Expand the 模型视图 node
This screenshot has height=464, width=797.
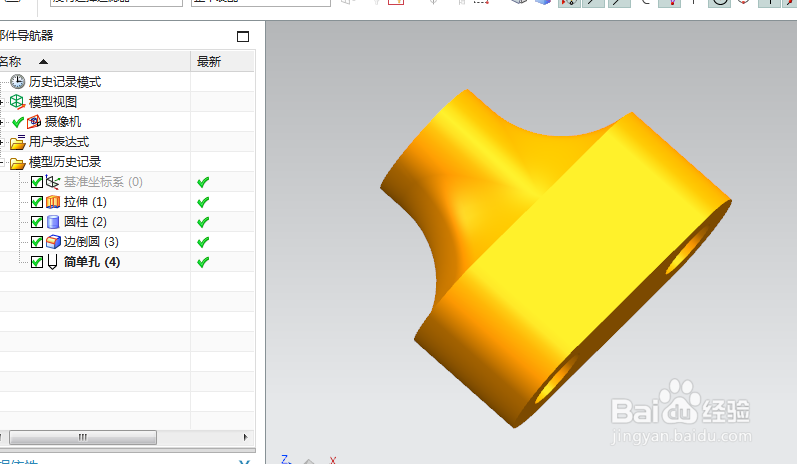tap(2, 102)
